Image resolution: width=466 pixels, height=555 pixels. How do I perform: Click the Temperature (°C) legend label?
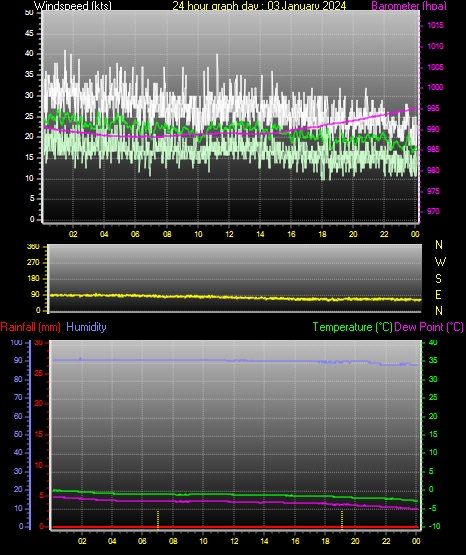point(352,327)
